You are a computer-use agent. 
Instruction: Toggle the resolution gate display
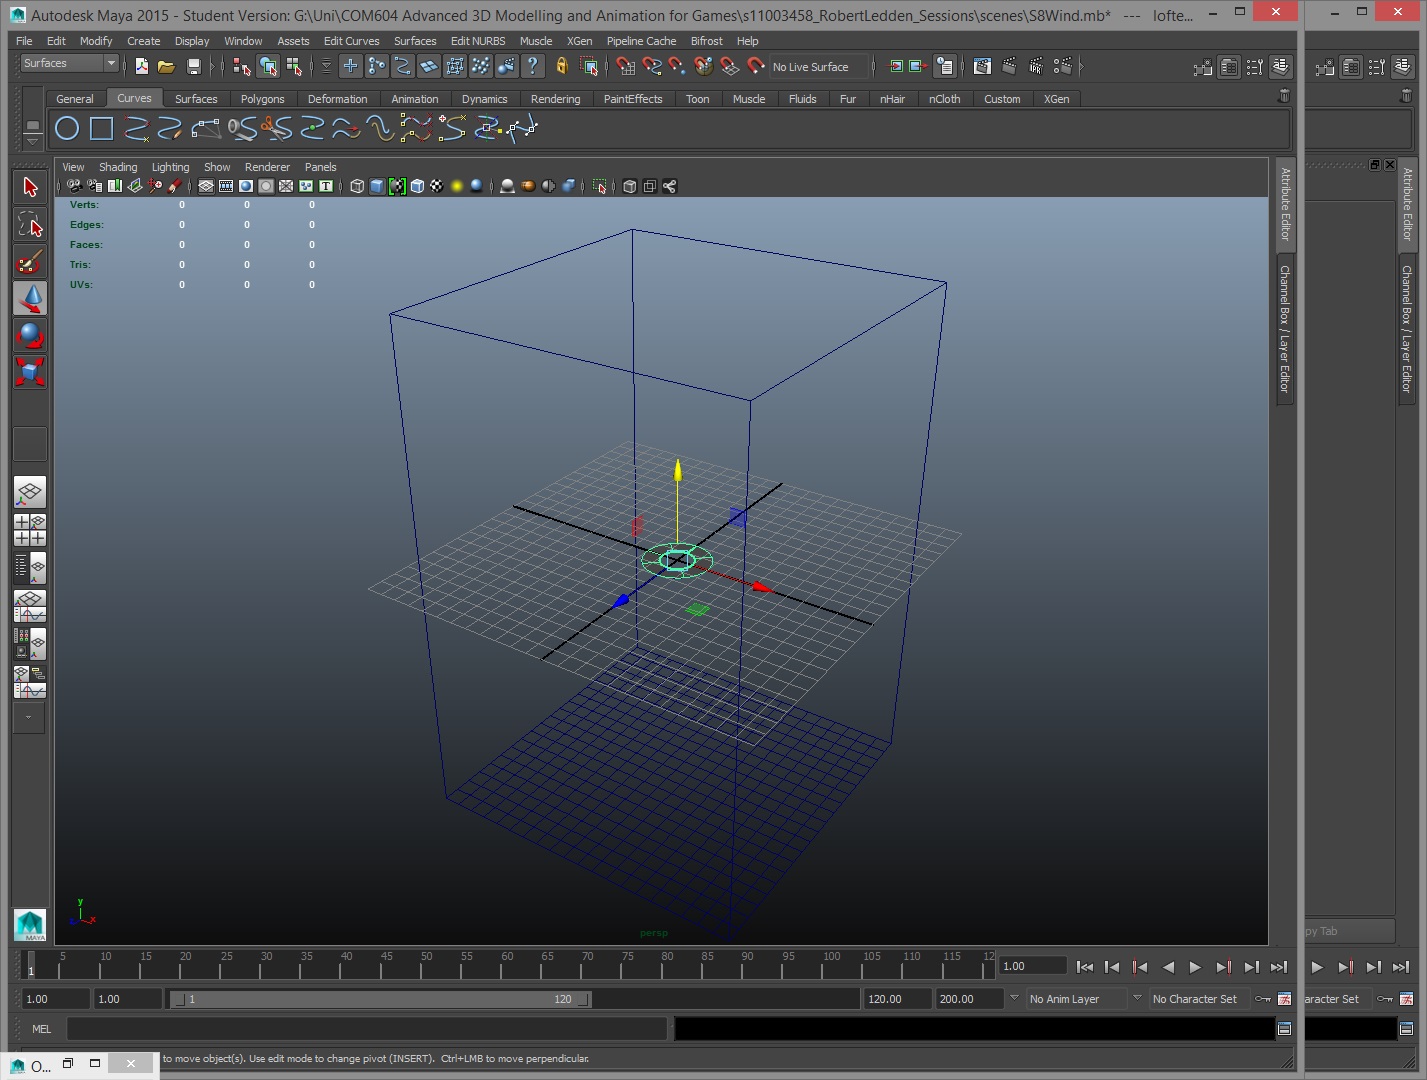(x=246, y=186)
